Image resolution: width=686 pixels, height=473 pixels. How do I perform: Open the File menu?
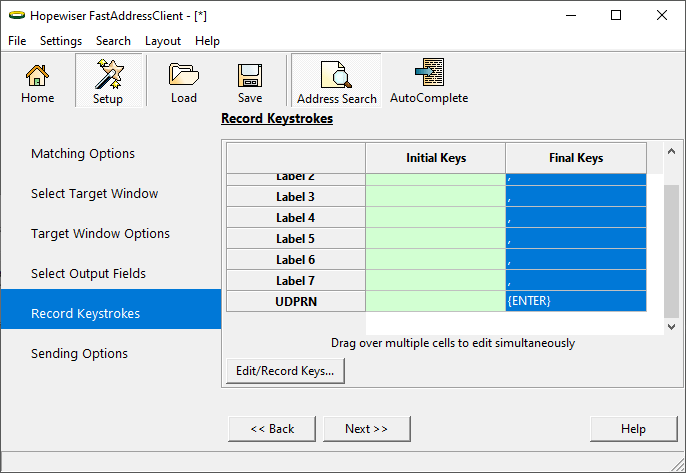pyautogui.click(x=17, y=41)
